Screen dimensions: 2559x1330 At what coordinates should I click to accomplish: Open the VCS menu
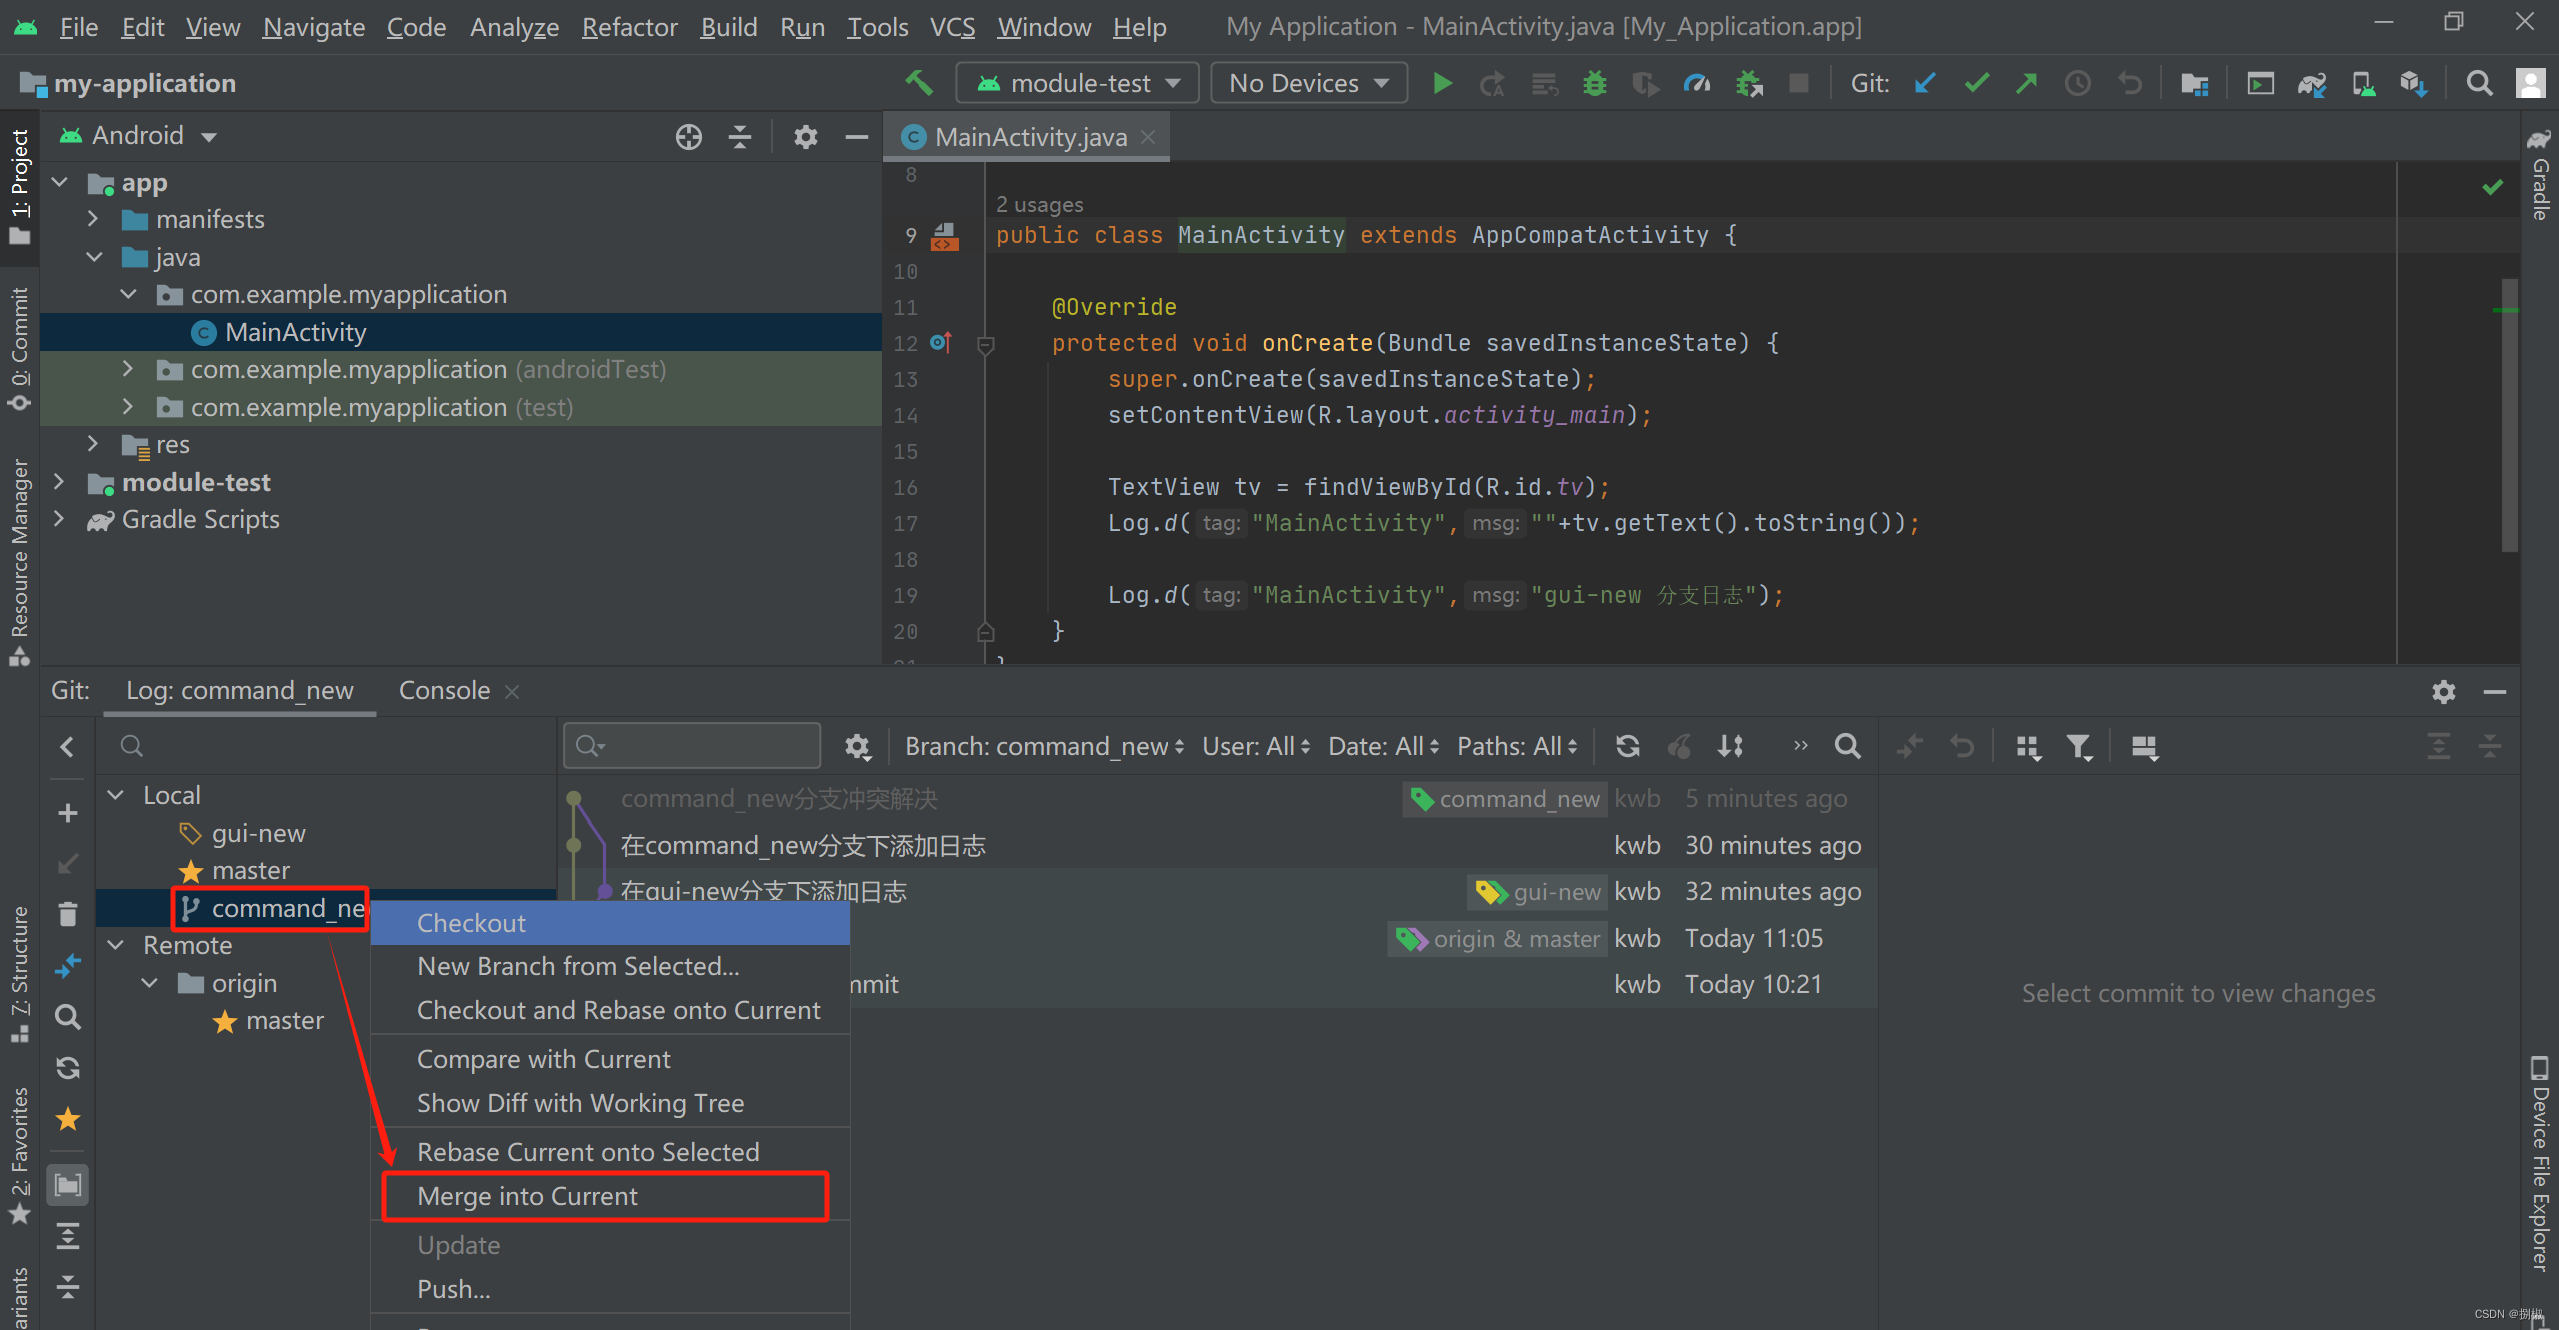[x=951, y=27]
